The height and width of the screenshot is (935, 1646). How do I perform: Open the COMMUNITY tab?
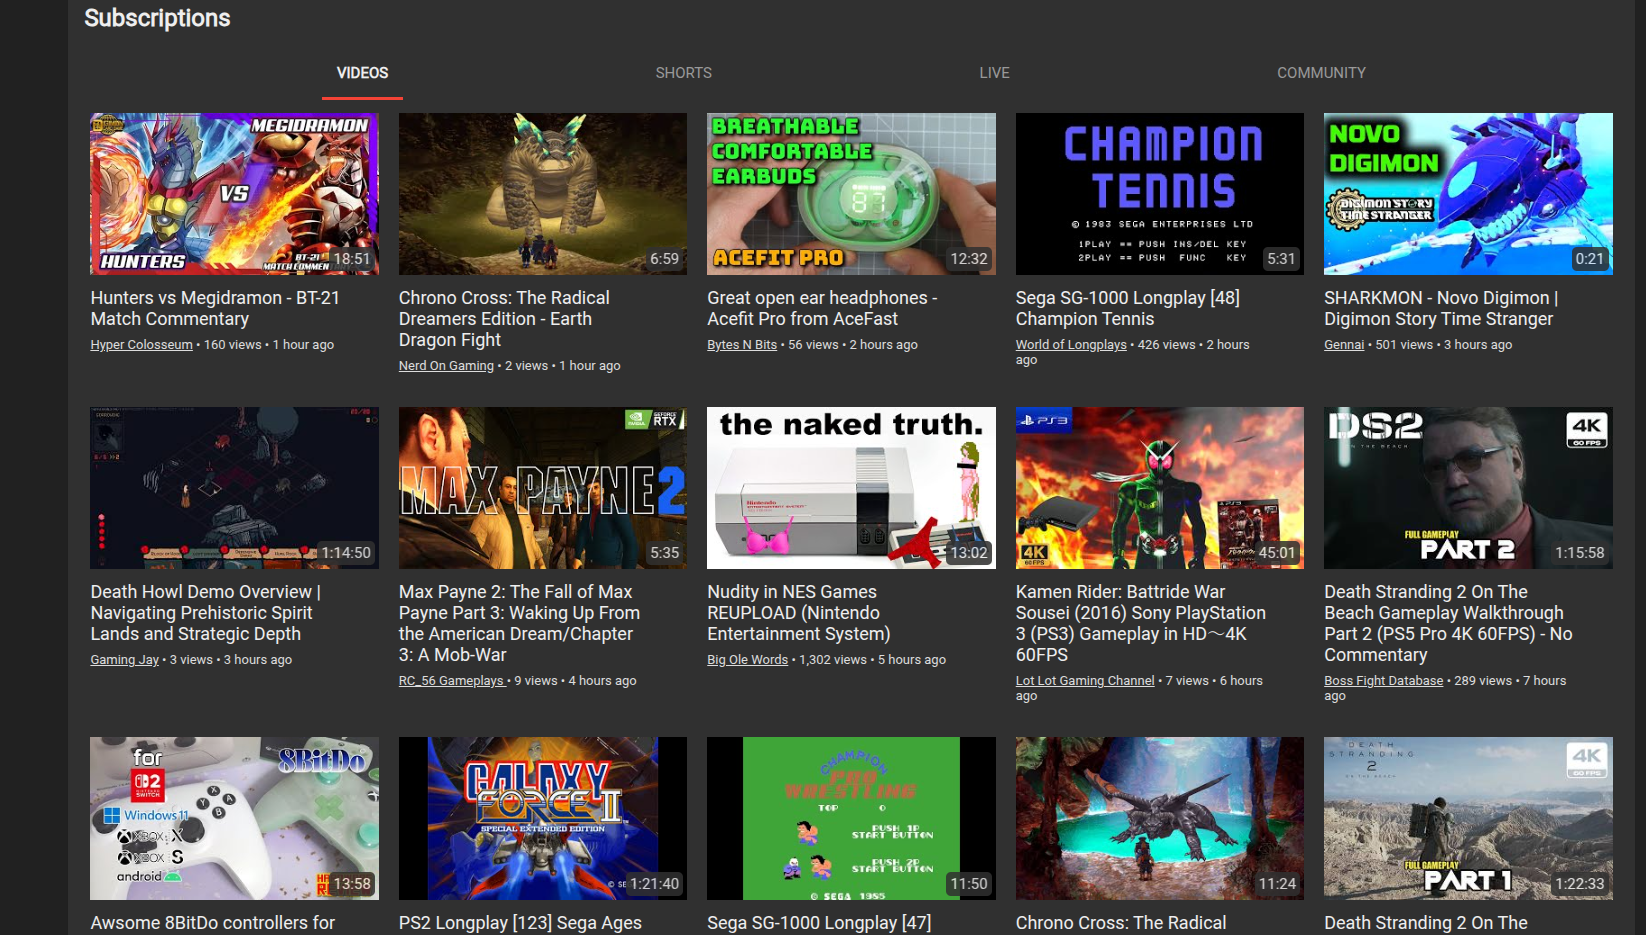pos(1321,73)
